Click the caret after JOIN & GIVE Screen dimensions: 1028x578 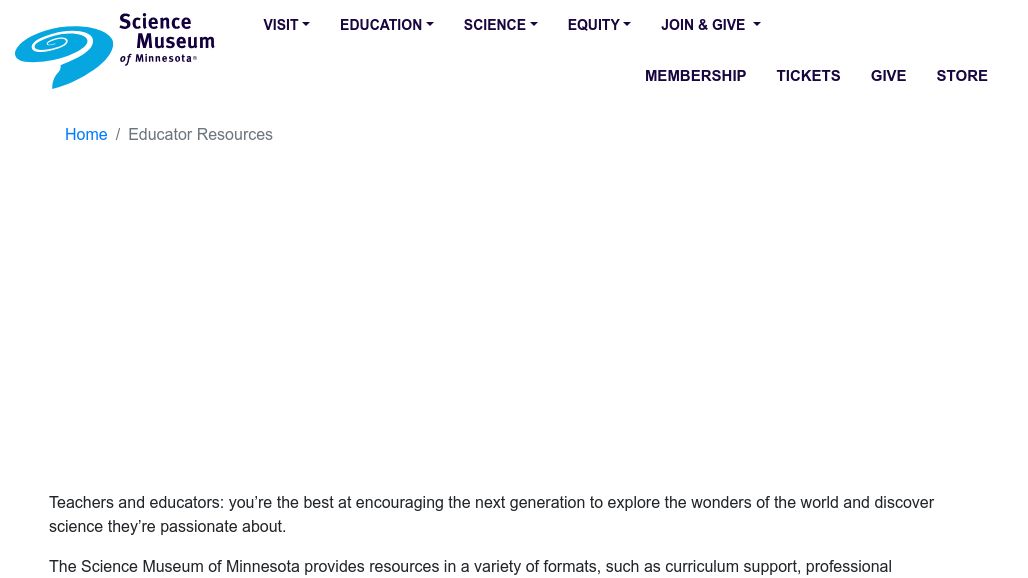click(757, 24)
